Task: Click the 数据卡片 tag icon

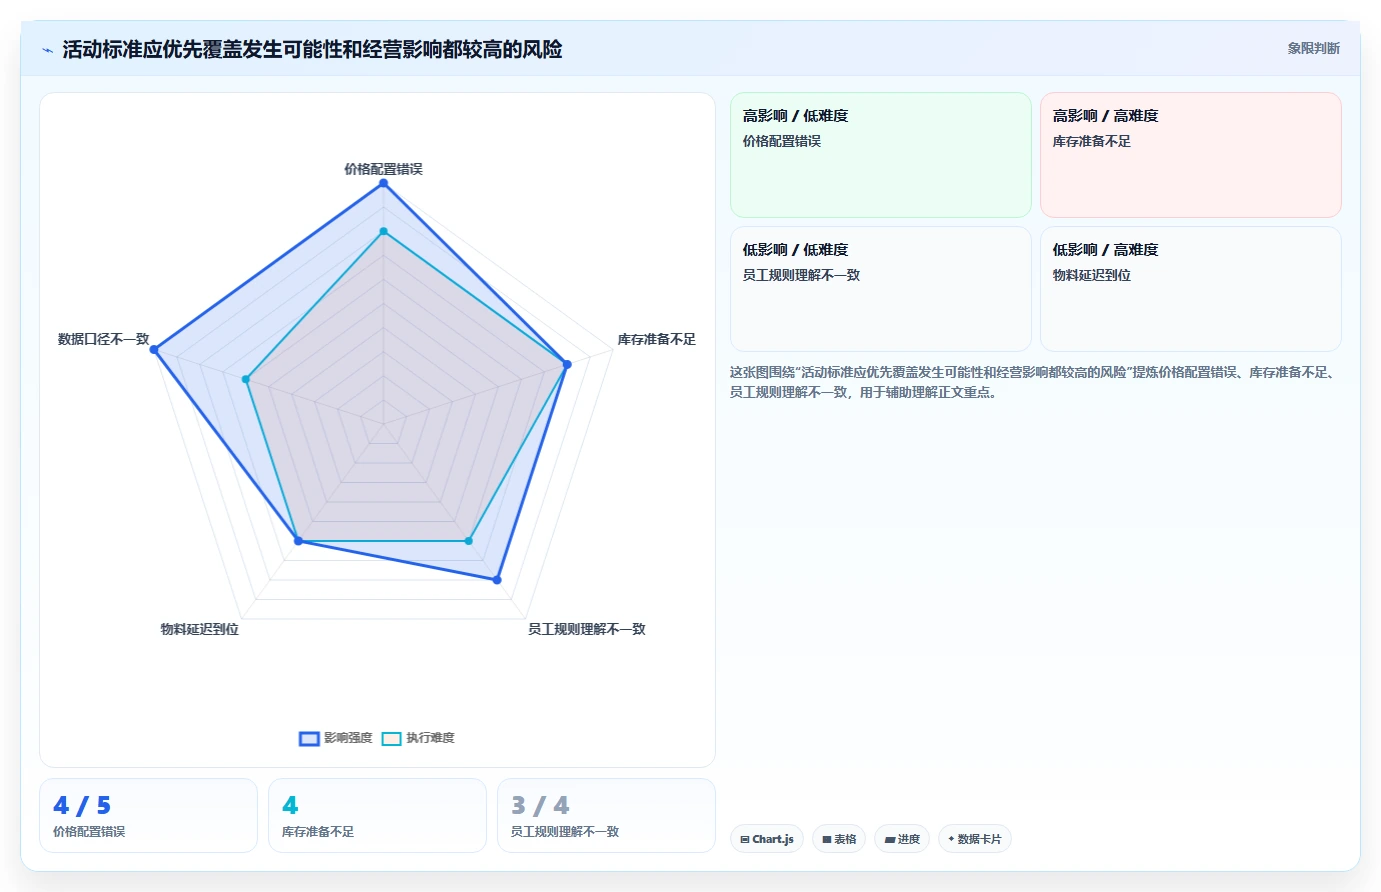Action: 951,839
